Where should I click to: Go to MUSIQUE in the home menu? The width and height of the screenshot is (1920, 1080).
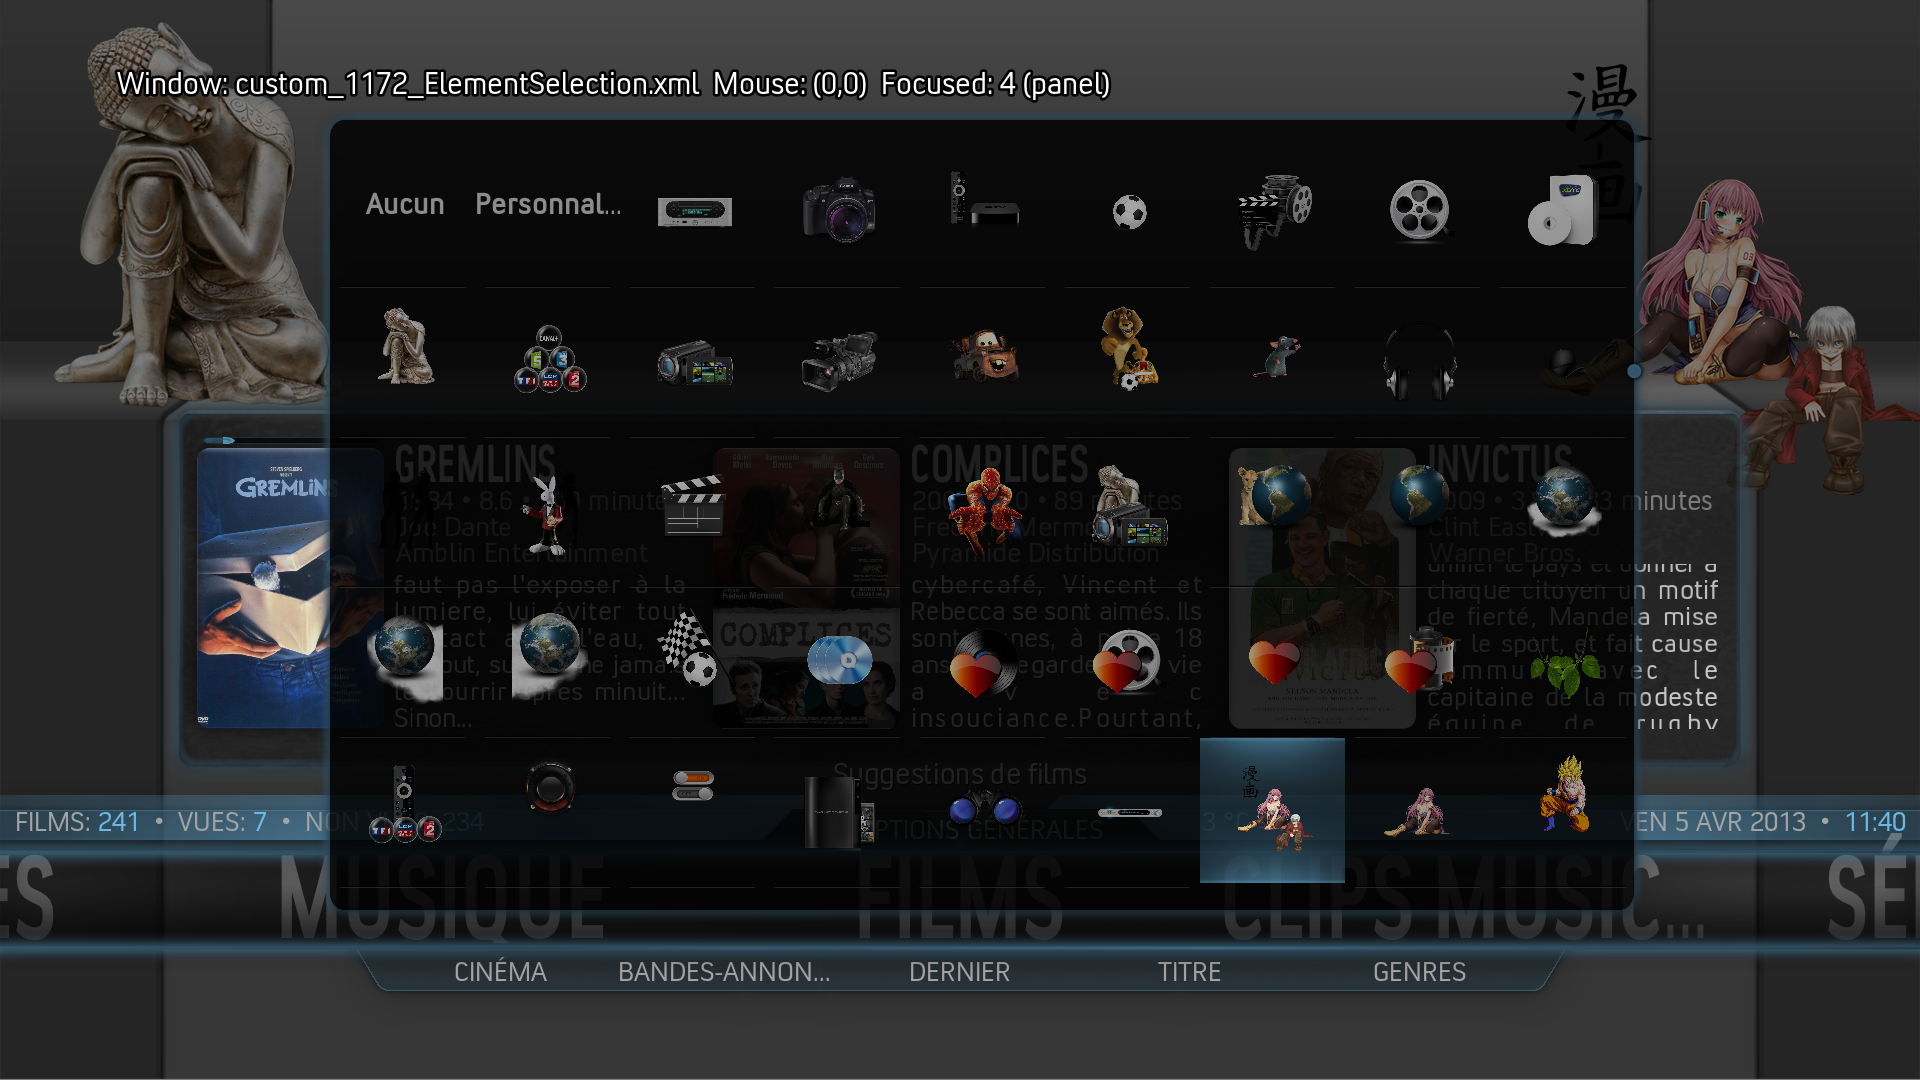(442, 898)
